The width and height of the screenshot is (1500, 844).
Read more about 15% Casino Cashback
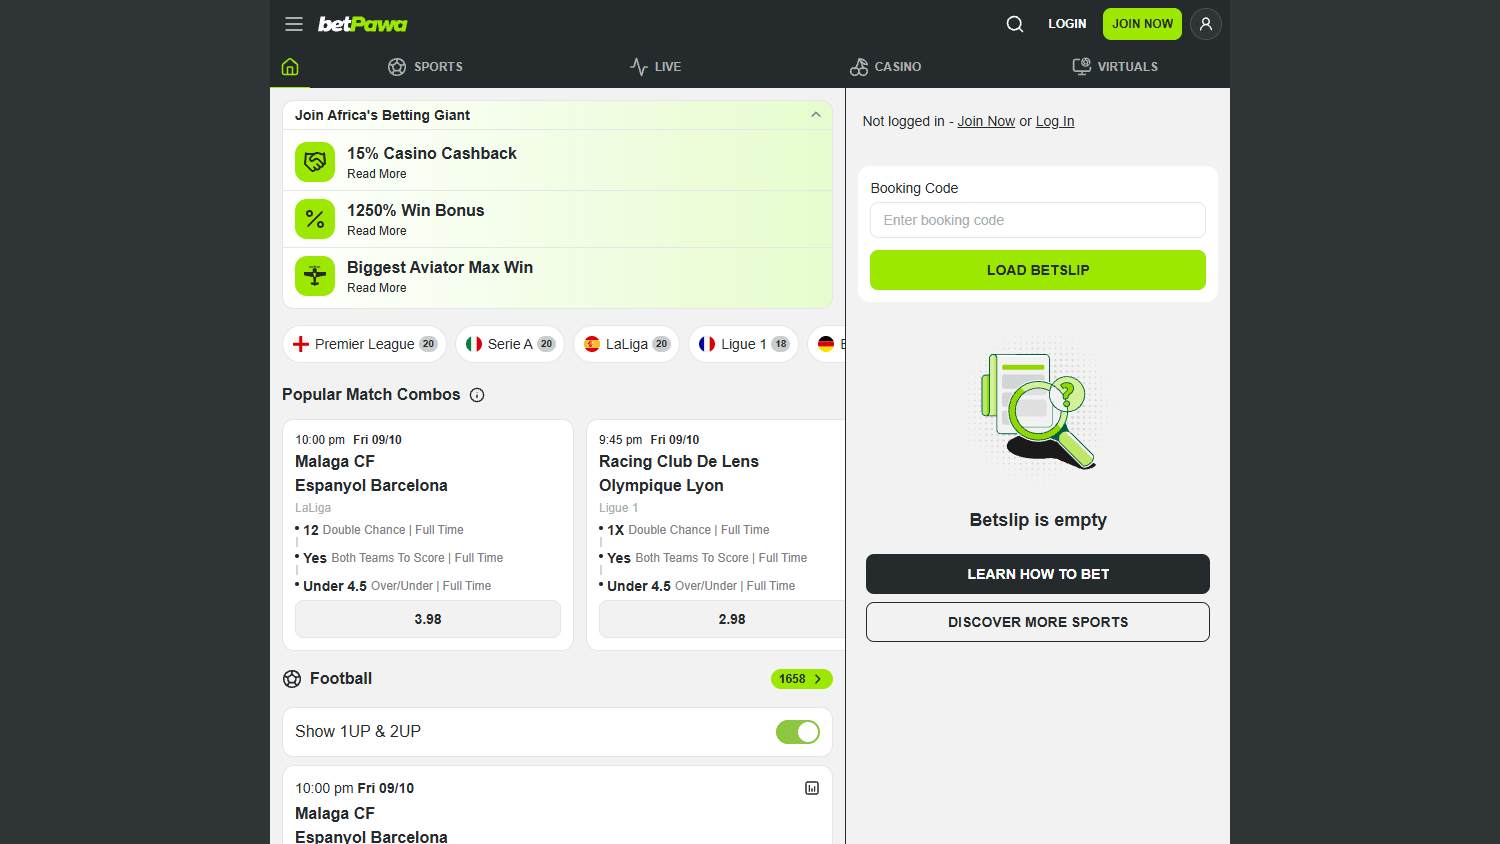377,174
